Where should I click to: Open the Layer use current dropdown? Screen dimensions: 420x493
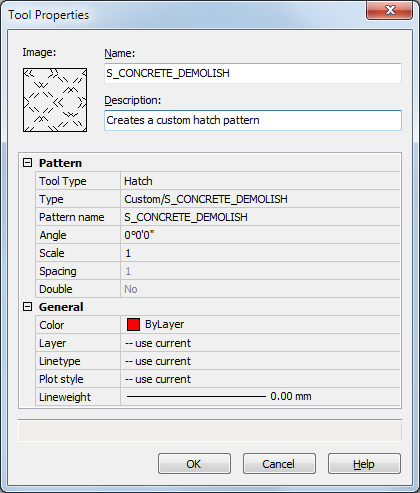click(x=260, y=343)
